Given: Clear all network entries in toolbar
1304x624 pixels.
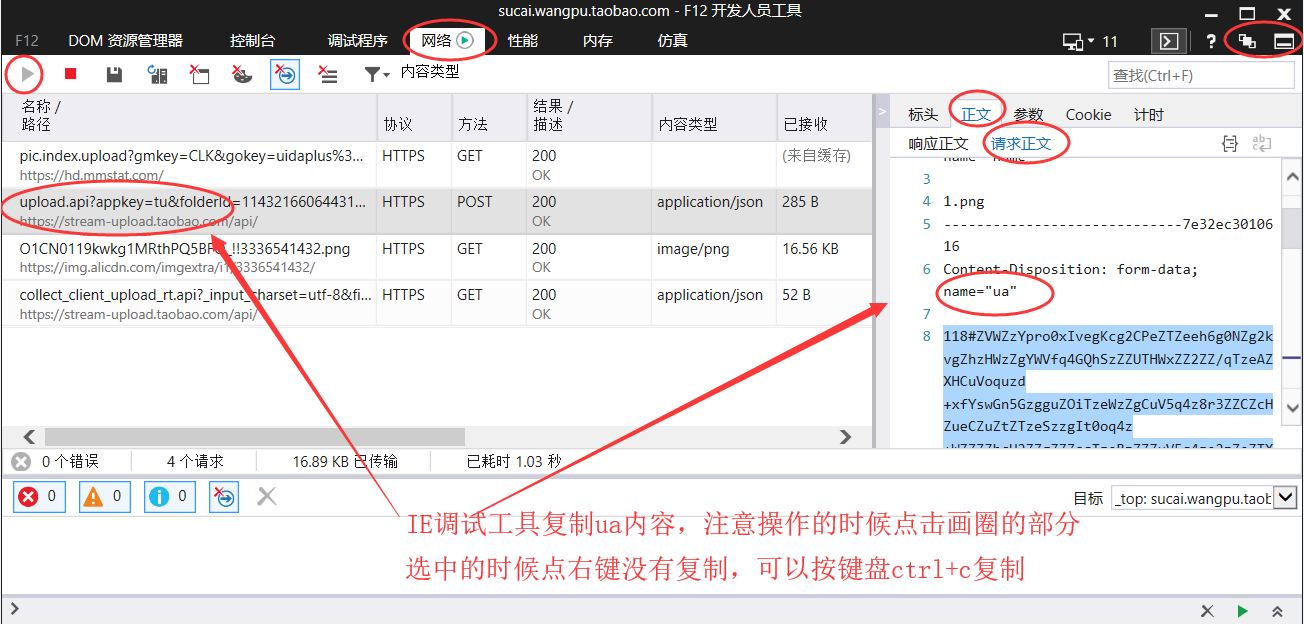Looking at the screenshot, I should pyautogui.click(x=327, y=74).
